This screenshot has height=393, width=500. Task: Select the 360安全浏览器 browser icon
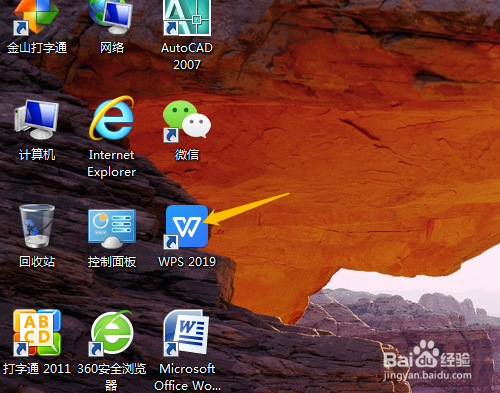point(112,333)
